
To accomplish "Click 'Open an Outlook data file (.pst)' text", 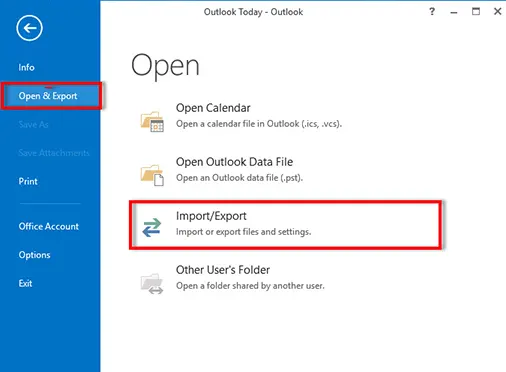I will pos(239,178).
